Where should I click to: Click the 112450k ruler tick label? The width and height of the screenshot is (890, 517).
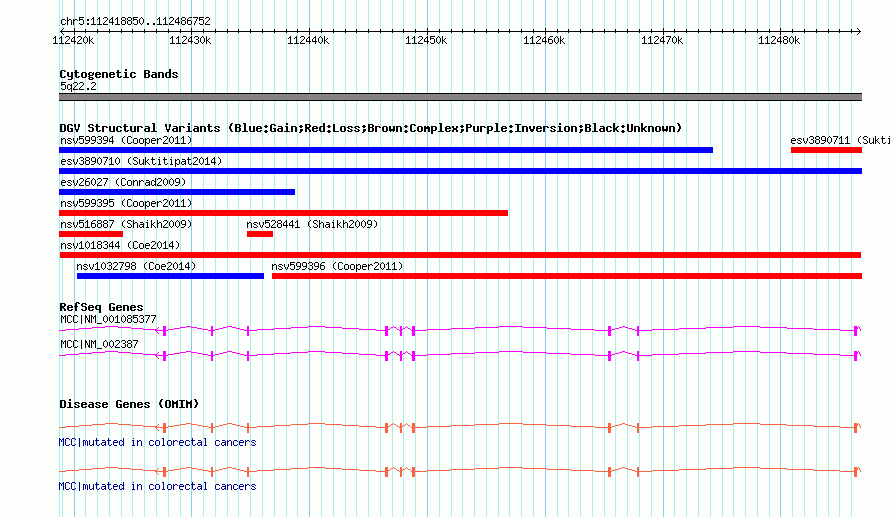coord(426,40)
